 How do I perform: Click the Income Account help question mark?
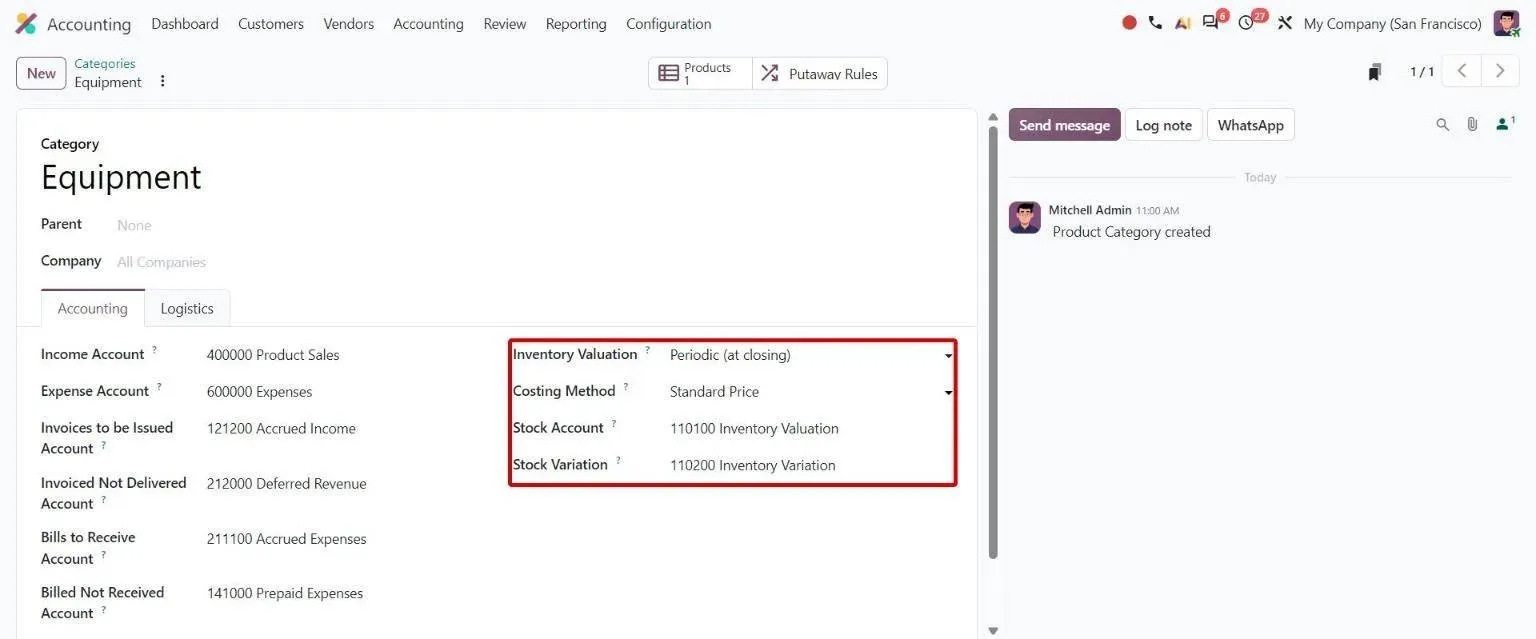pos(154,350)
